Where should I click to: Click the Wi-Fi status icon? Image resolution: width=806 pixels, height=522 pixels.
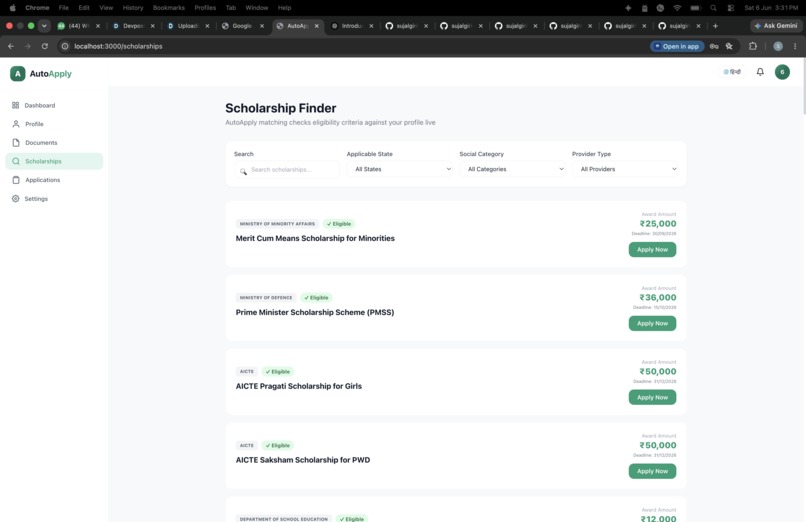pos(677,8)
